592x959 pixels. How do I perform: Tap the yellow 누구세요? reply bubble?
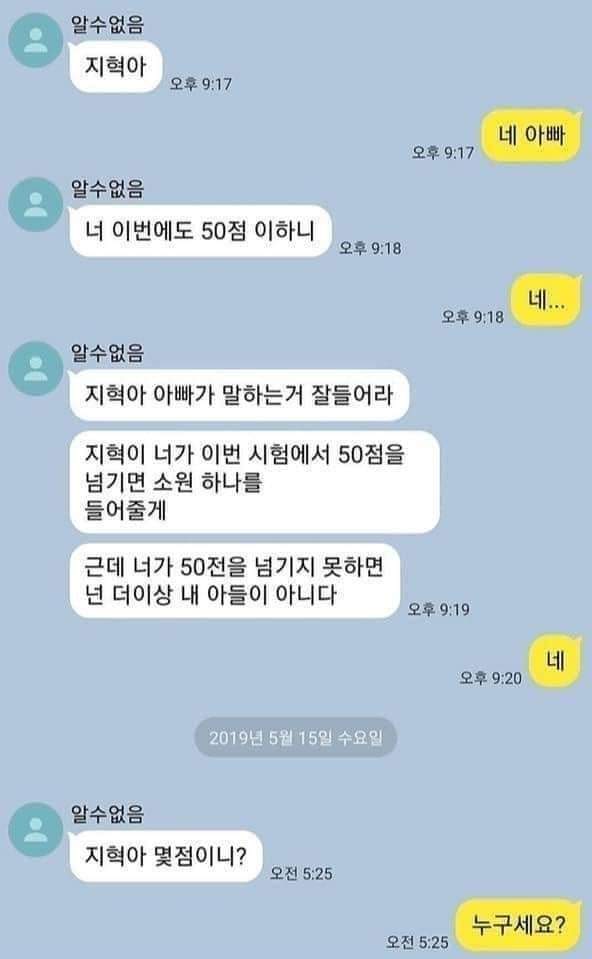click(519, 924)
